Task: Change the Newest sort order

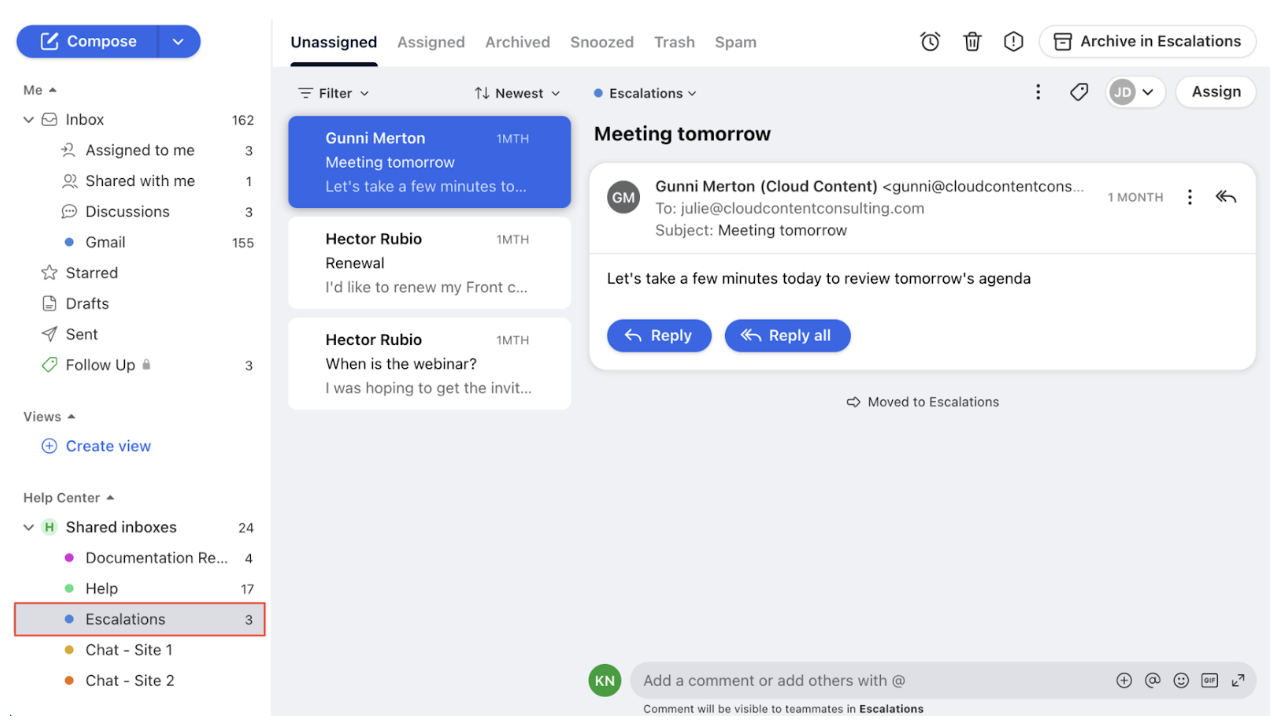Action: click(517, 93)
